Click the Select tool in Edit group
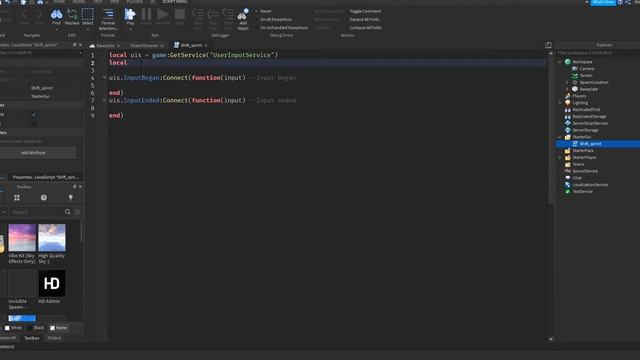640x360 pixels. (x=87, y=17)
